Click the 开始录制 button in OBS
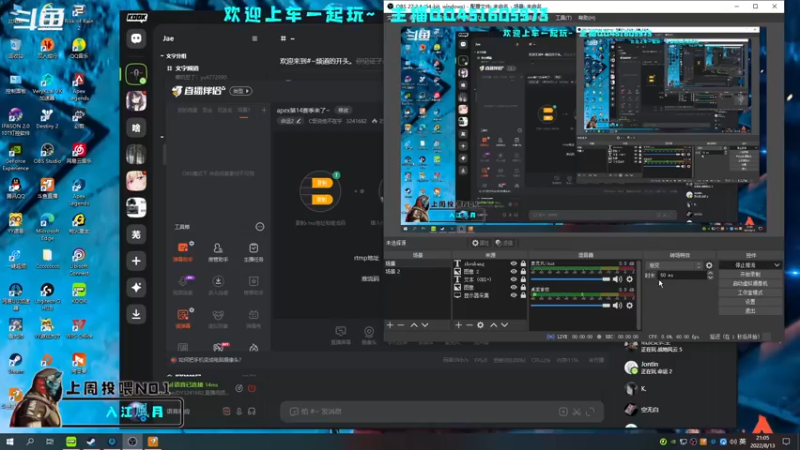The width and height of the screenshot is (800, 450). click(x=750, y=274)
